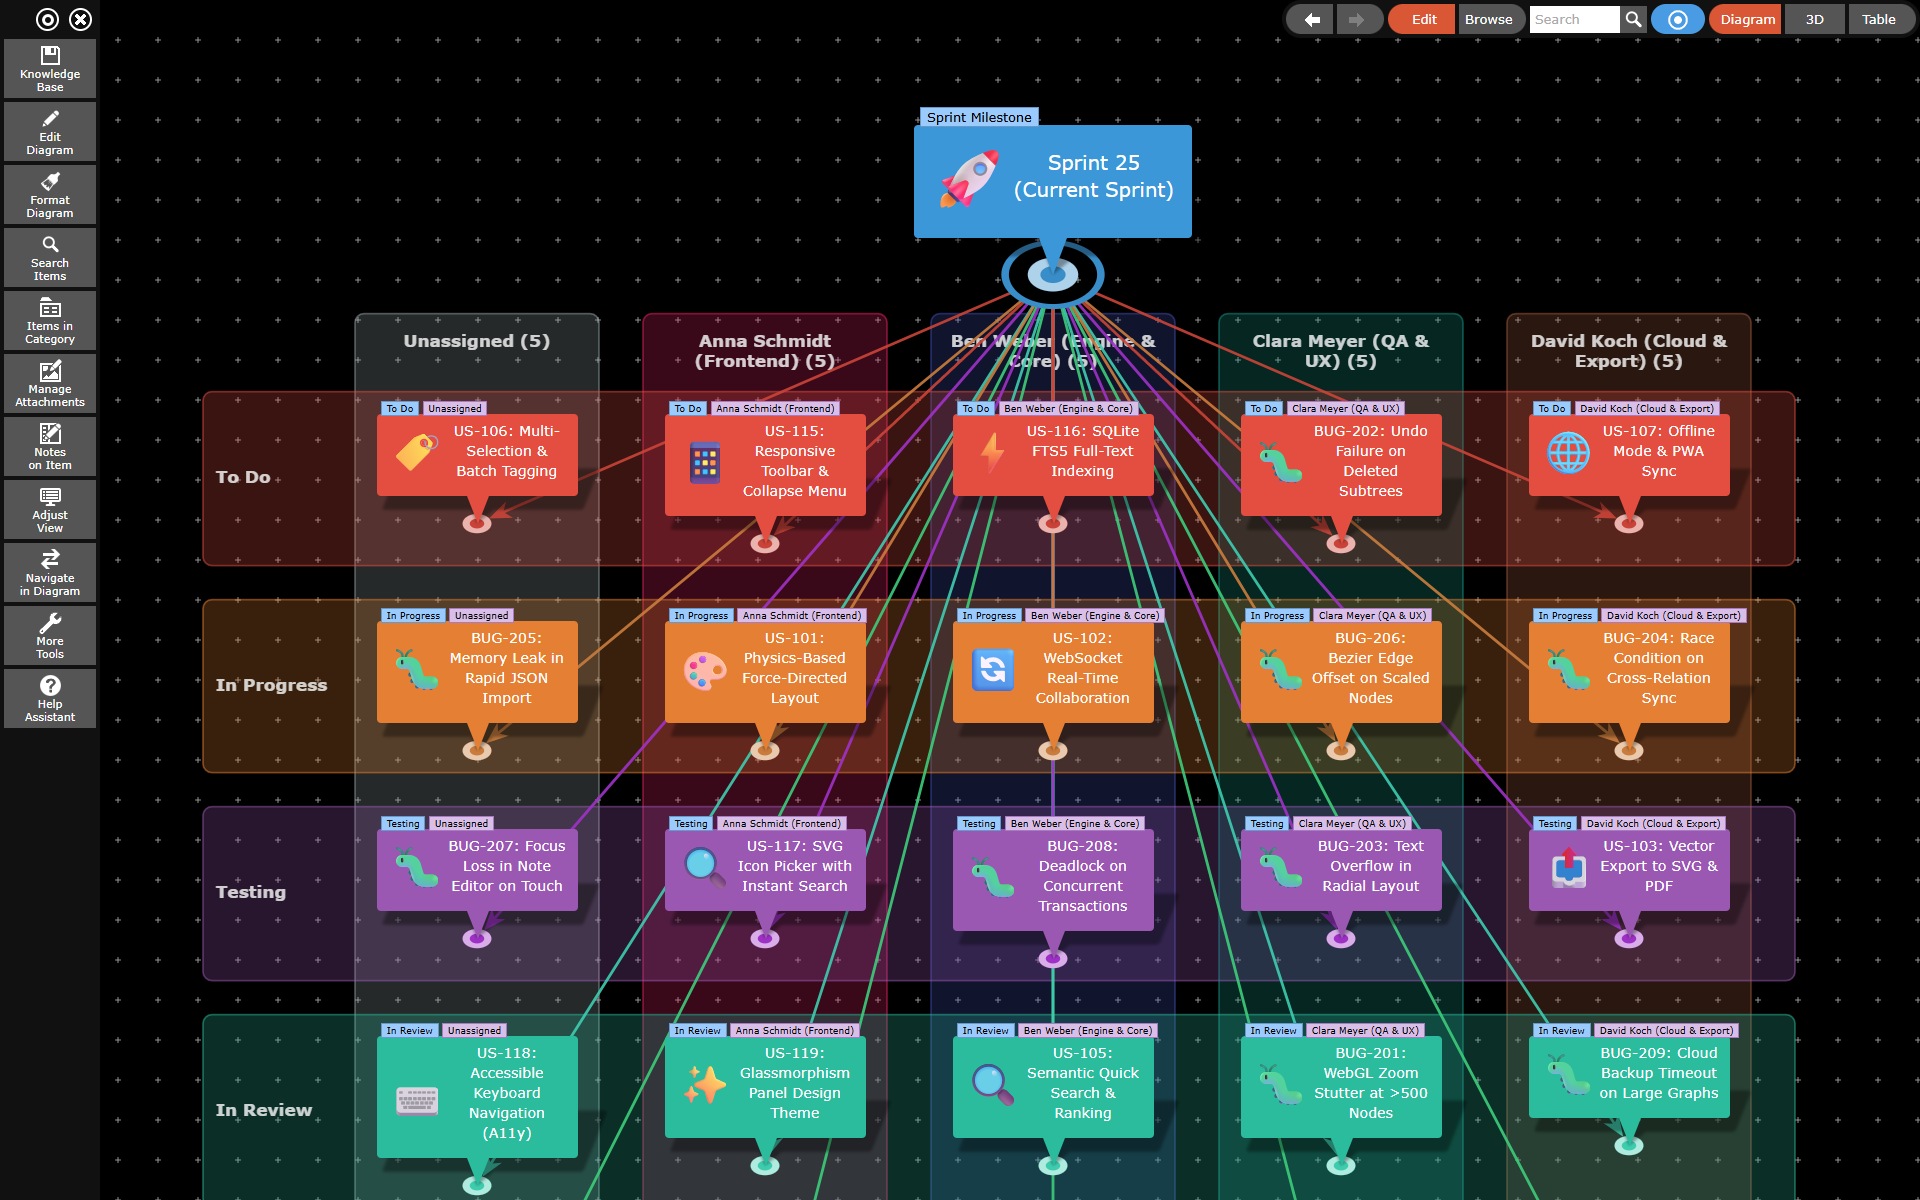Open Navigate in Diagram tool
Viewport: 1920px width, 1200px height.
(50, 573)
